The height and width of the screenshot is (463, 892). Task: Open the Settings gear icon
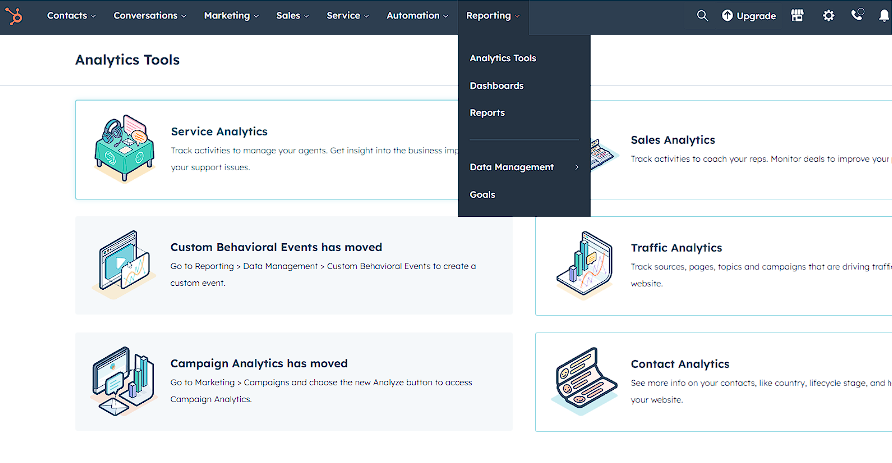(x=828, y=16)
